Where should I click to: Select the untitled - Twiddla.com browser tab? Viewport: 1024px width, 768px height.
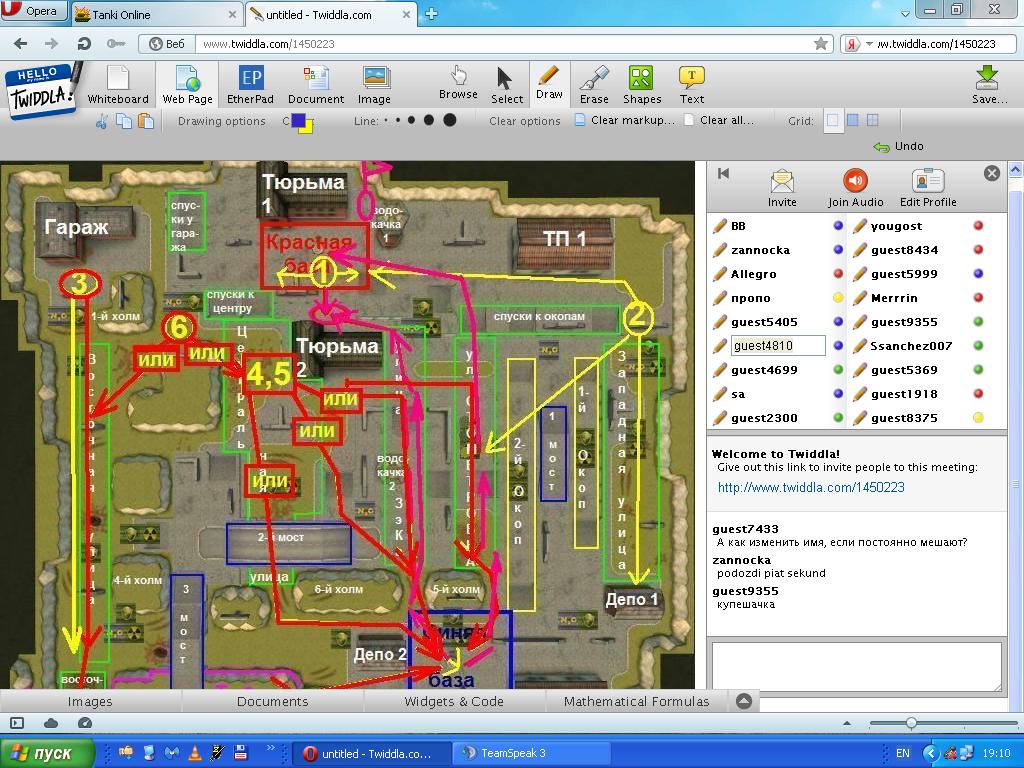[x=331, y=14]
